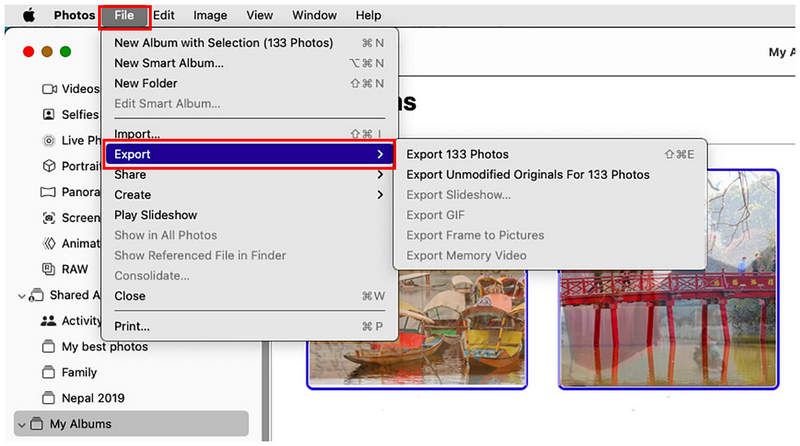Click the Live Photos sidebar icon
The height and width of the screenshot is (446, 800).
click(x=48, y=140)
